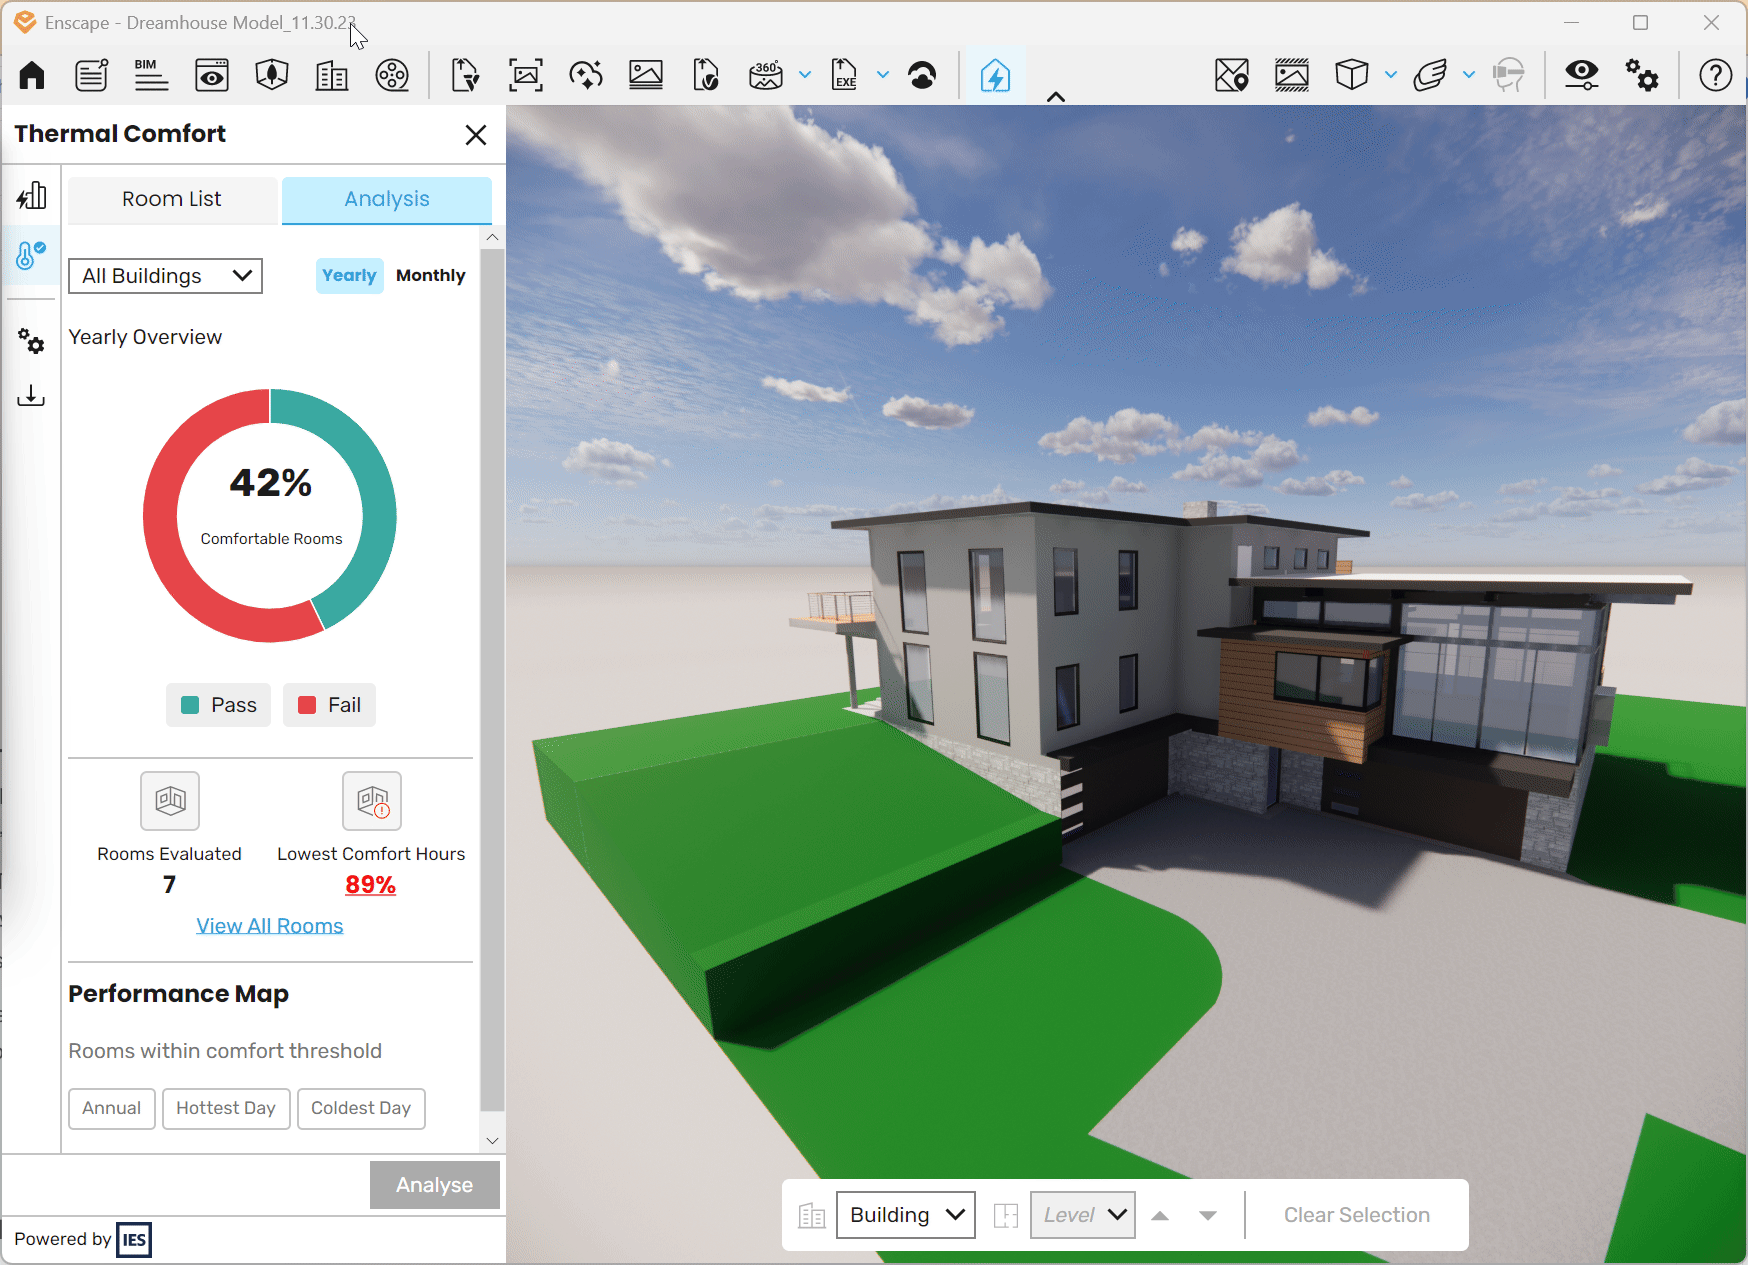
Task: Click the EXE standalone export icon
Action: coord(844,75)
